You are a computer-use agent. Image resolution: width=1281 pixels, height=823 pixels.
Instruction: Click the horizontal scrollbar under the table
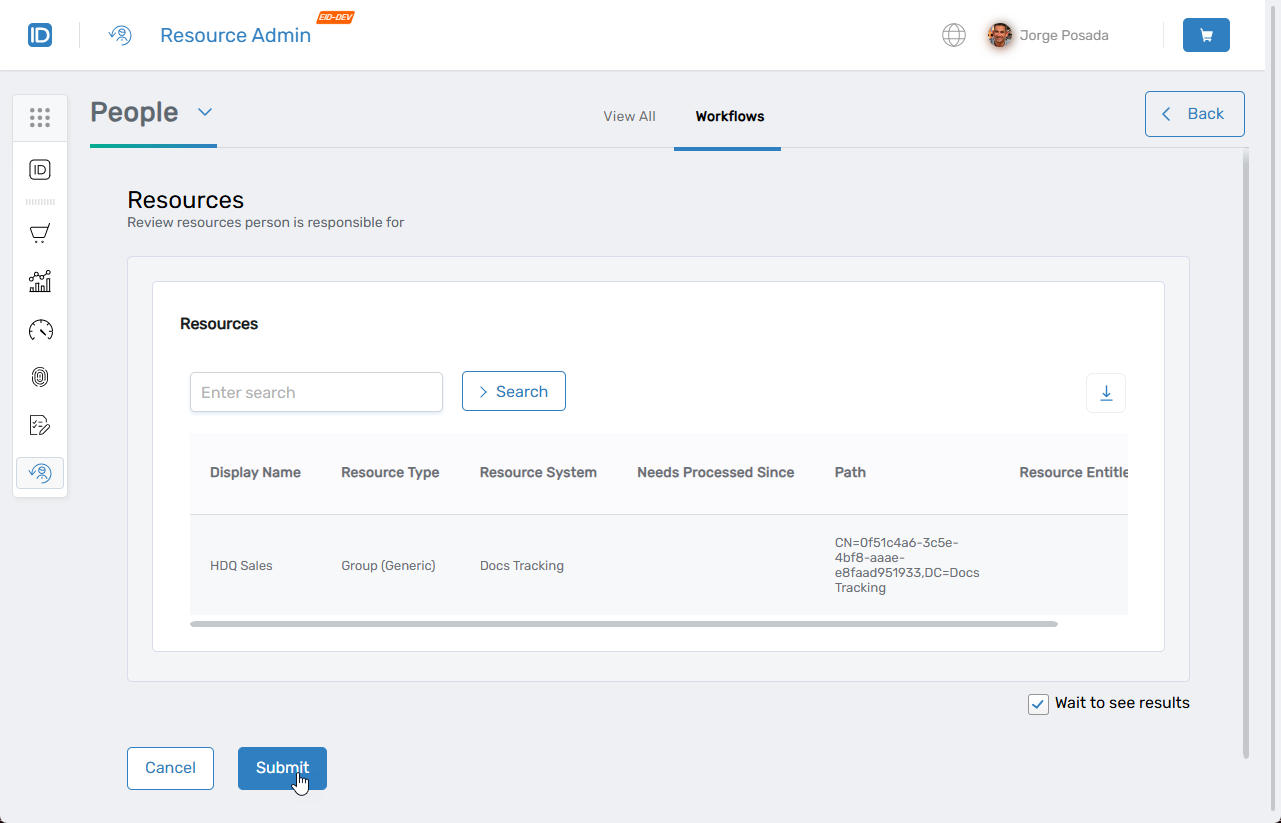click(x=623, y=624)
